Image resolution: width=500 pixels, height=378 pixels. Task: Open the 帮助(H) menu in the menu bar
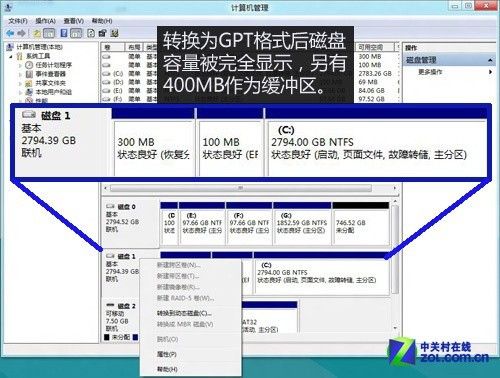[102, 21]
